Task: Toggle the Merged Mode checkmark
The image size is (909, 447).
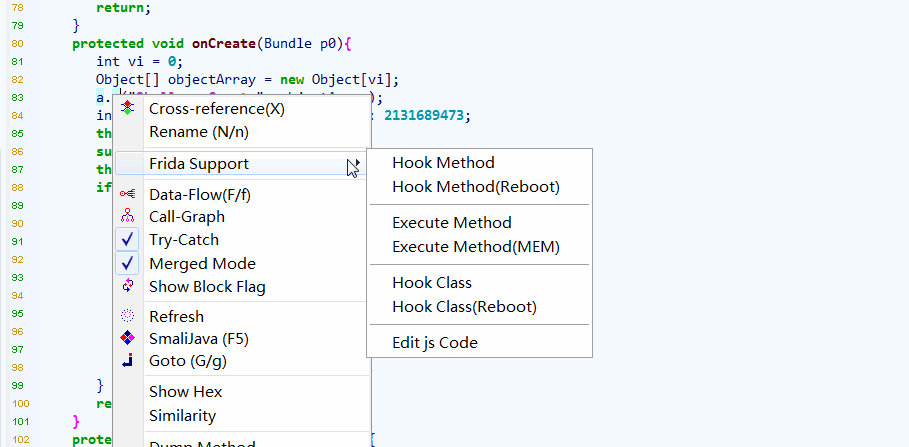Action: [127, 264]
